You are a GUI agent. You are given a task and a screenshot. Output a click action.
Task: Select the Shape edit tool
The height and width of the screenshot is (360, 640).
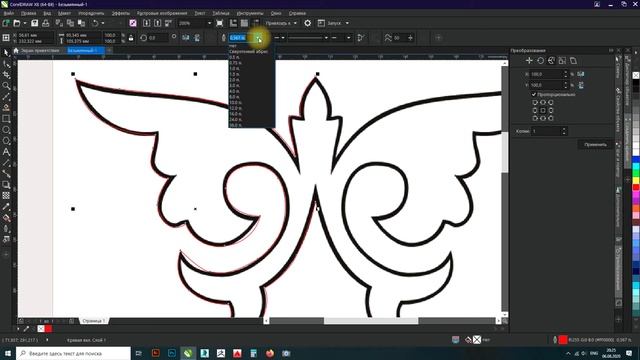click(6, 64)
